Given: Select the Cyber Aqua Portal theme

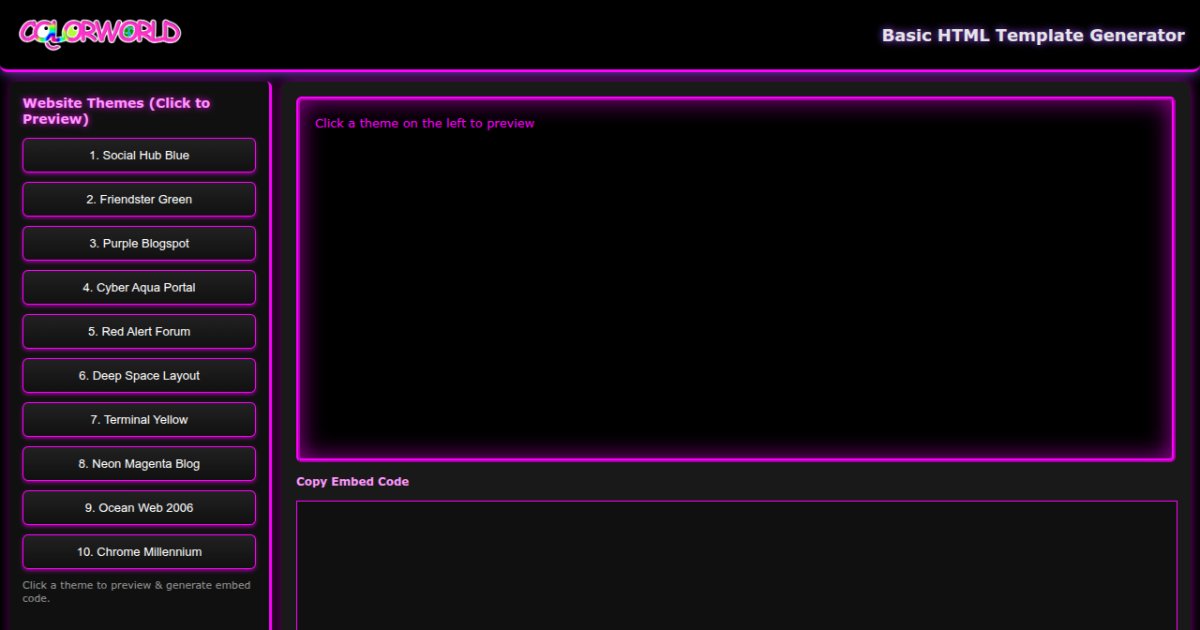Looking at the screenshot, I should click(x=139, y=287).
